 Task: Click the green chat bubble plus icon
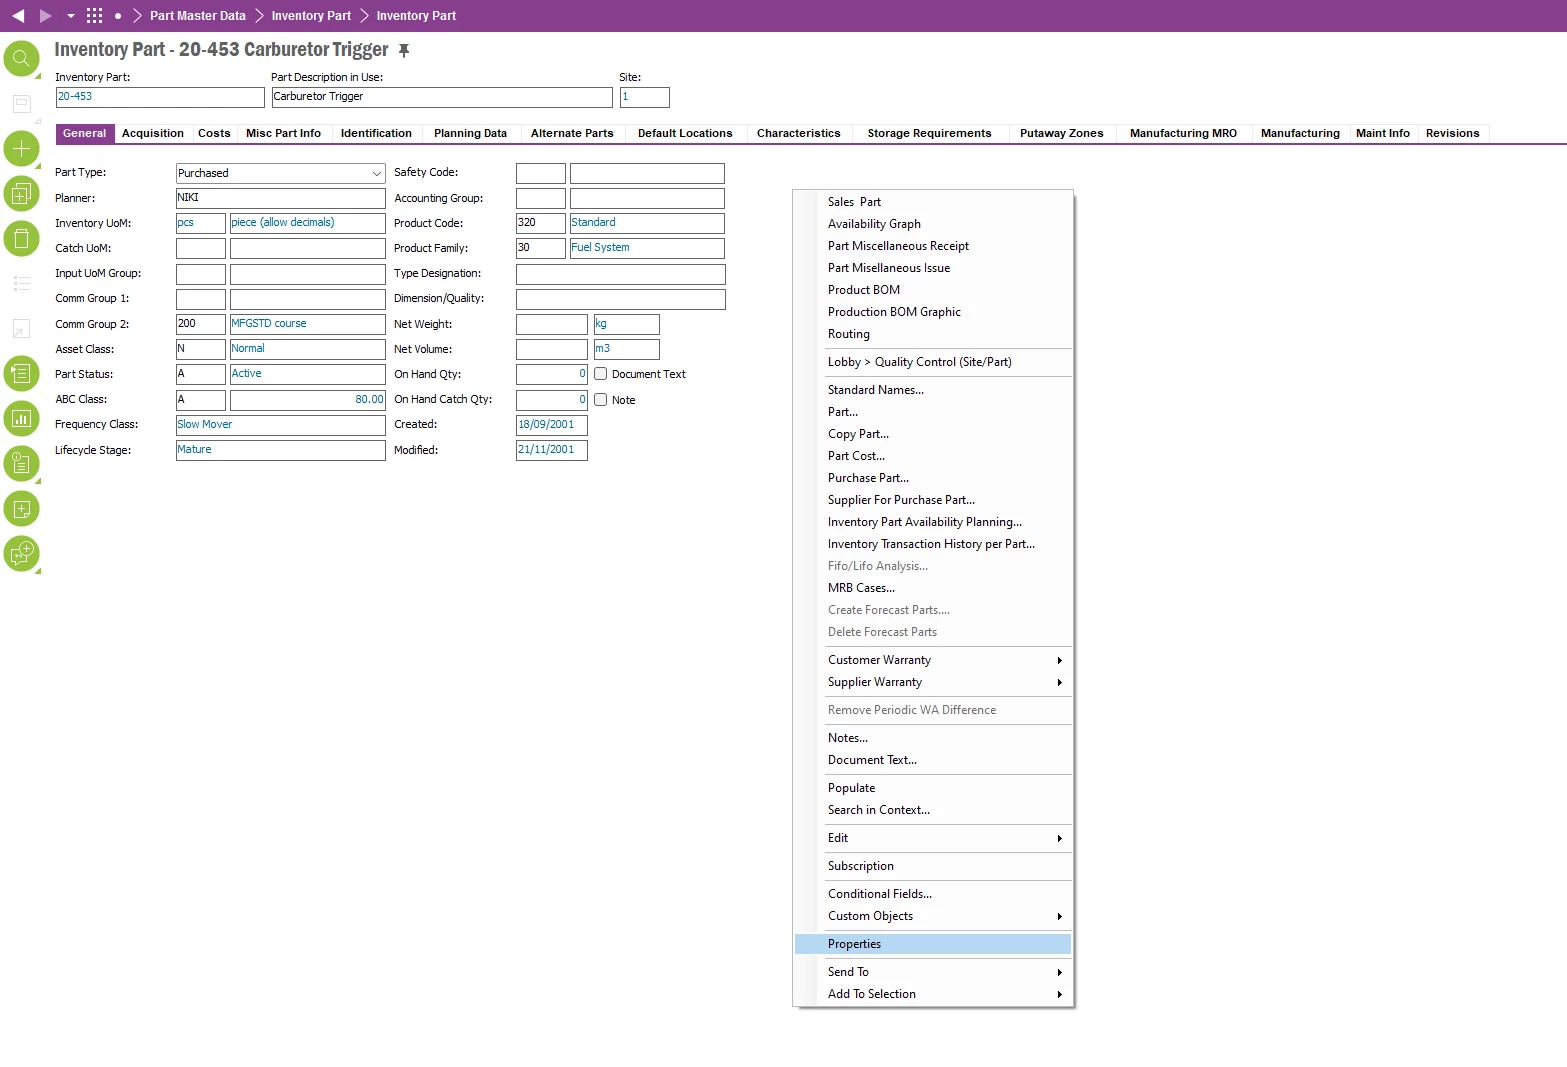[x=21, y=553]
